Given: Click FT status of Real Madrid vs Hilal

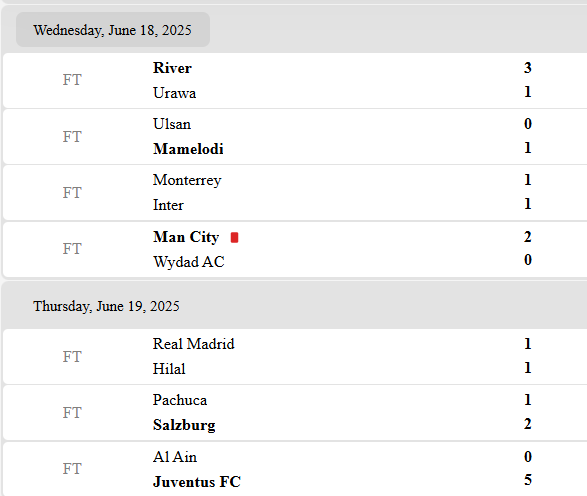Looking at the screenshot, I should click(72, 357).
